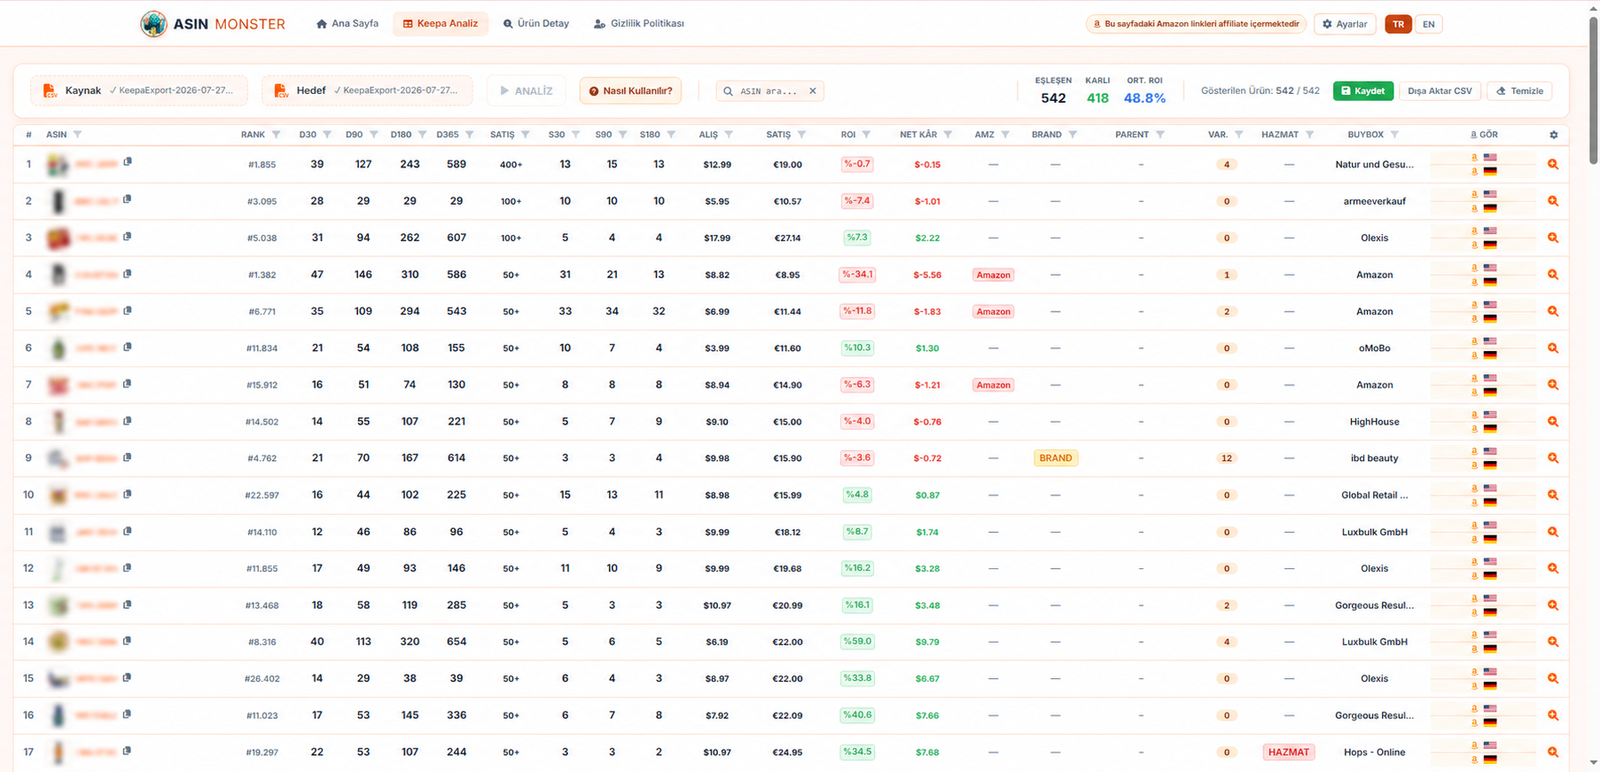Switch language to TR
Image resolution: width=1600 pixels, height=772 pixels.
(x=1398, y=24)
